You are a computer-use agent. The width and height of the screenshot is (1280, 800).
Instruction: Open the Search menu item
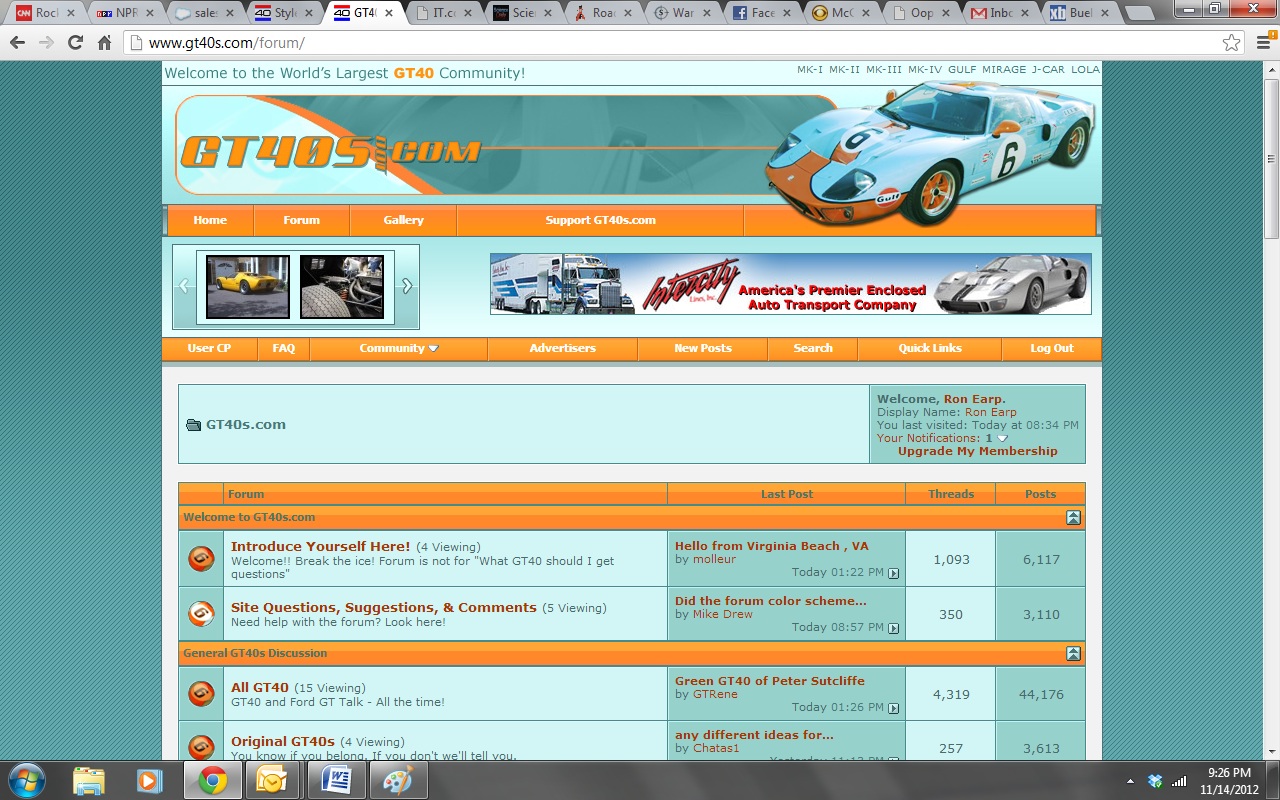[813, 348]
